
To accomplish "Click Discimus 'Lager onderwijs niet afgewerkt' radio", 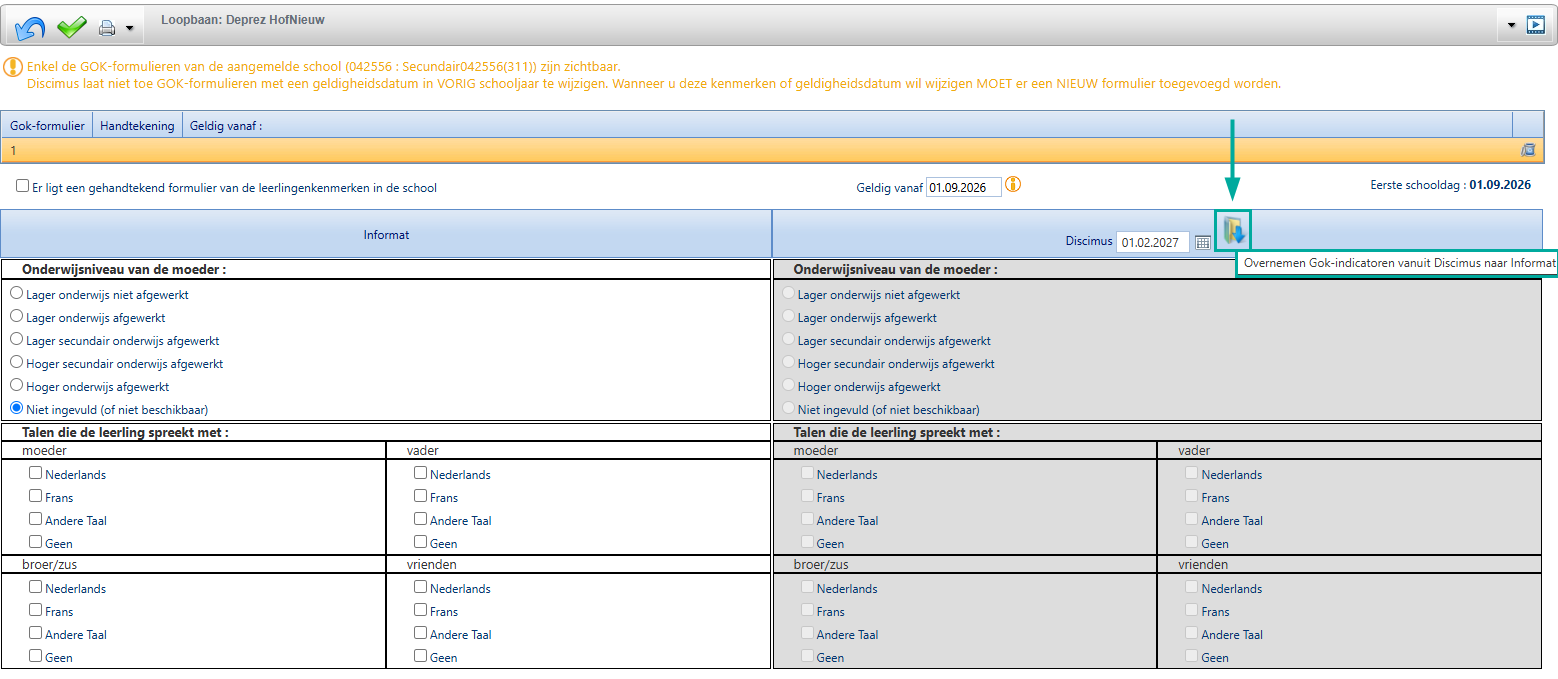I will (788, 294).
